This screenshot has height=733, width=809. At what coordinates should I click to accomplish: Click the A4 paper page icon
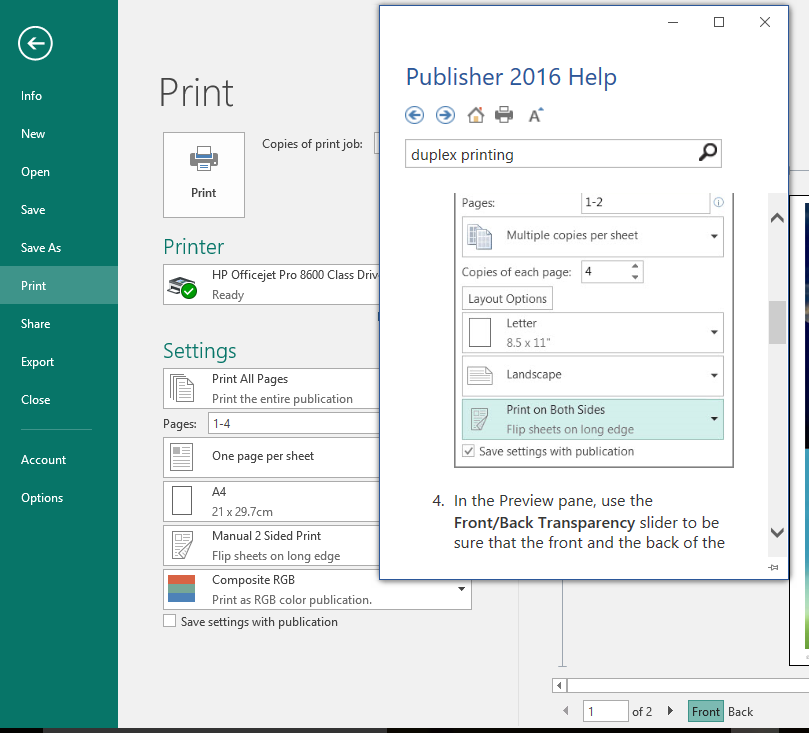click(x=182, y=501)
